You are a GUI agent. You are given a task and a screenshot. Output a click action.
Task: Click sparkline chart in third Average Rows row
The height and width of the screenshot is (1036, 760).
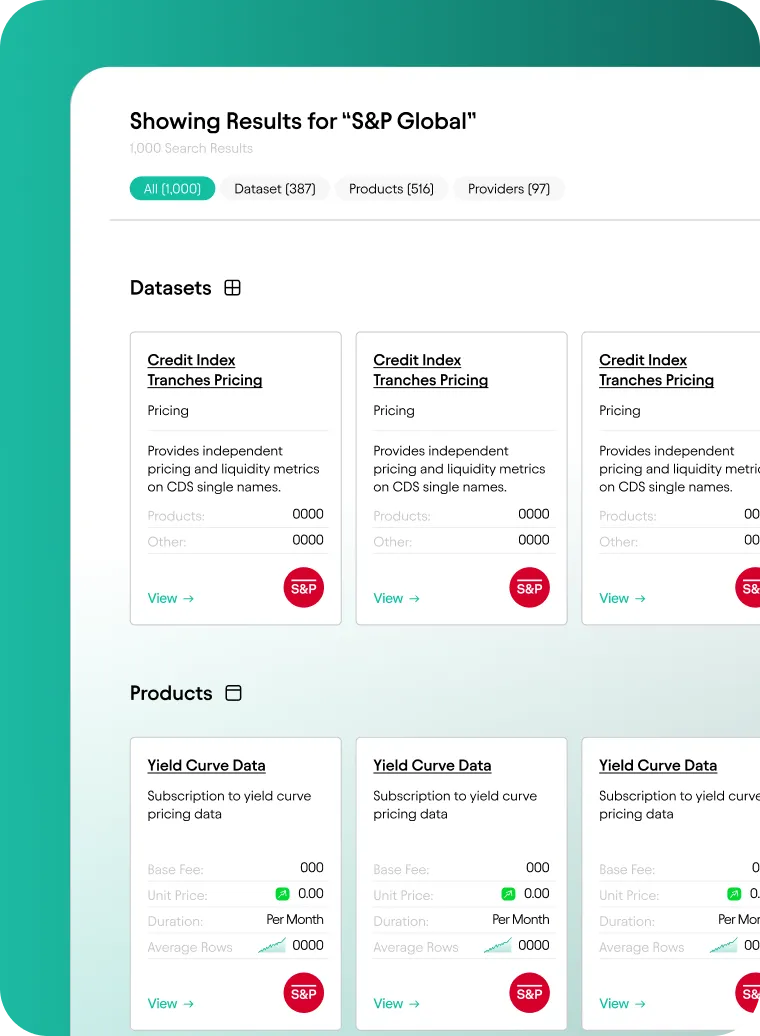[x=724, y=945]
